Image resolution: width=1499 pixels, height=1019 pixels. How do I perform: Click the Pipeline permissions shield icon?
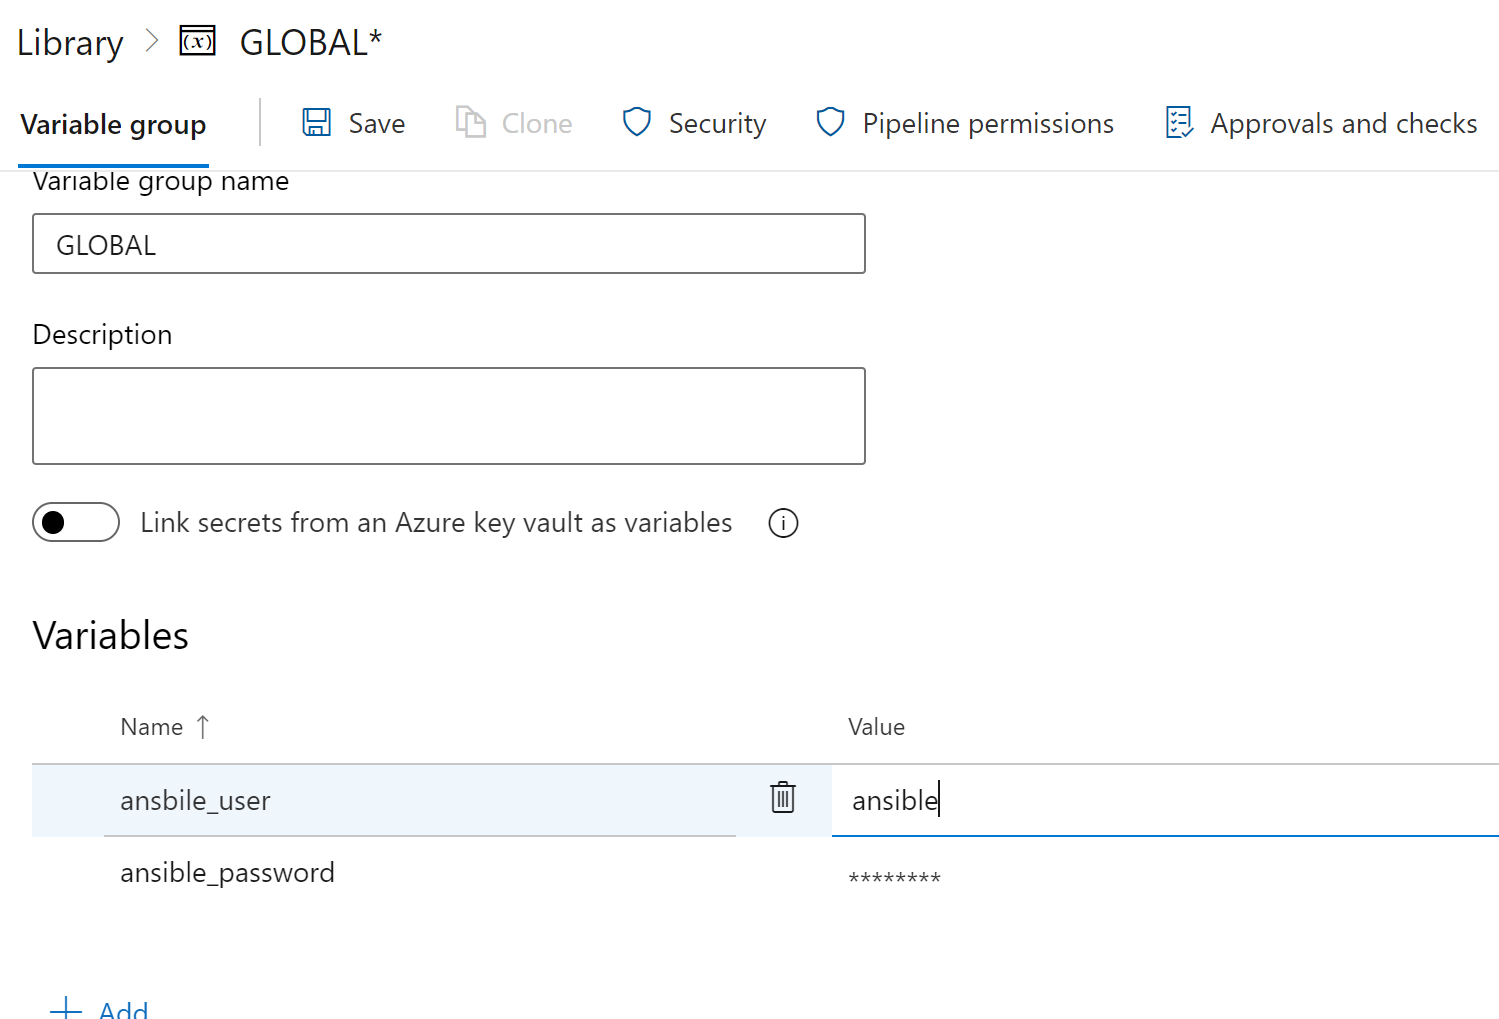pos(830,123)
